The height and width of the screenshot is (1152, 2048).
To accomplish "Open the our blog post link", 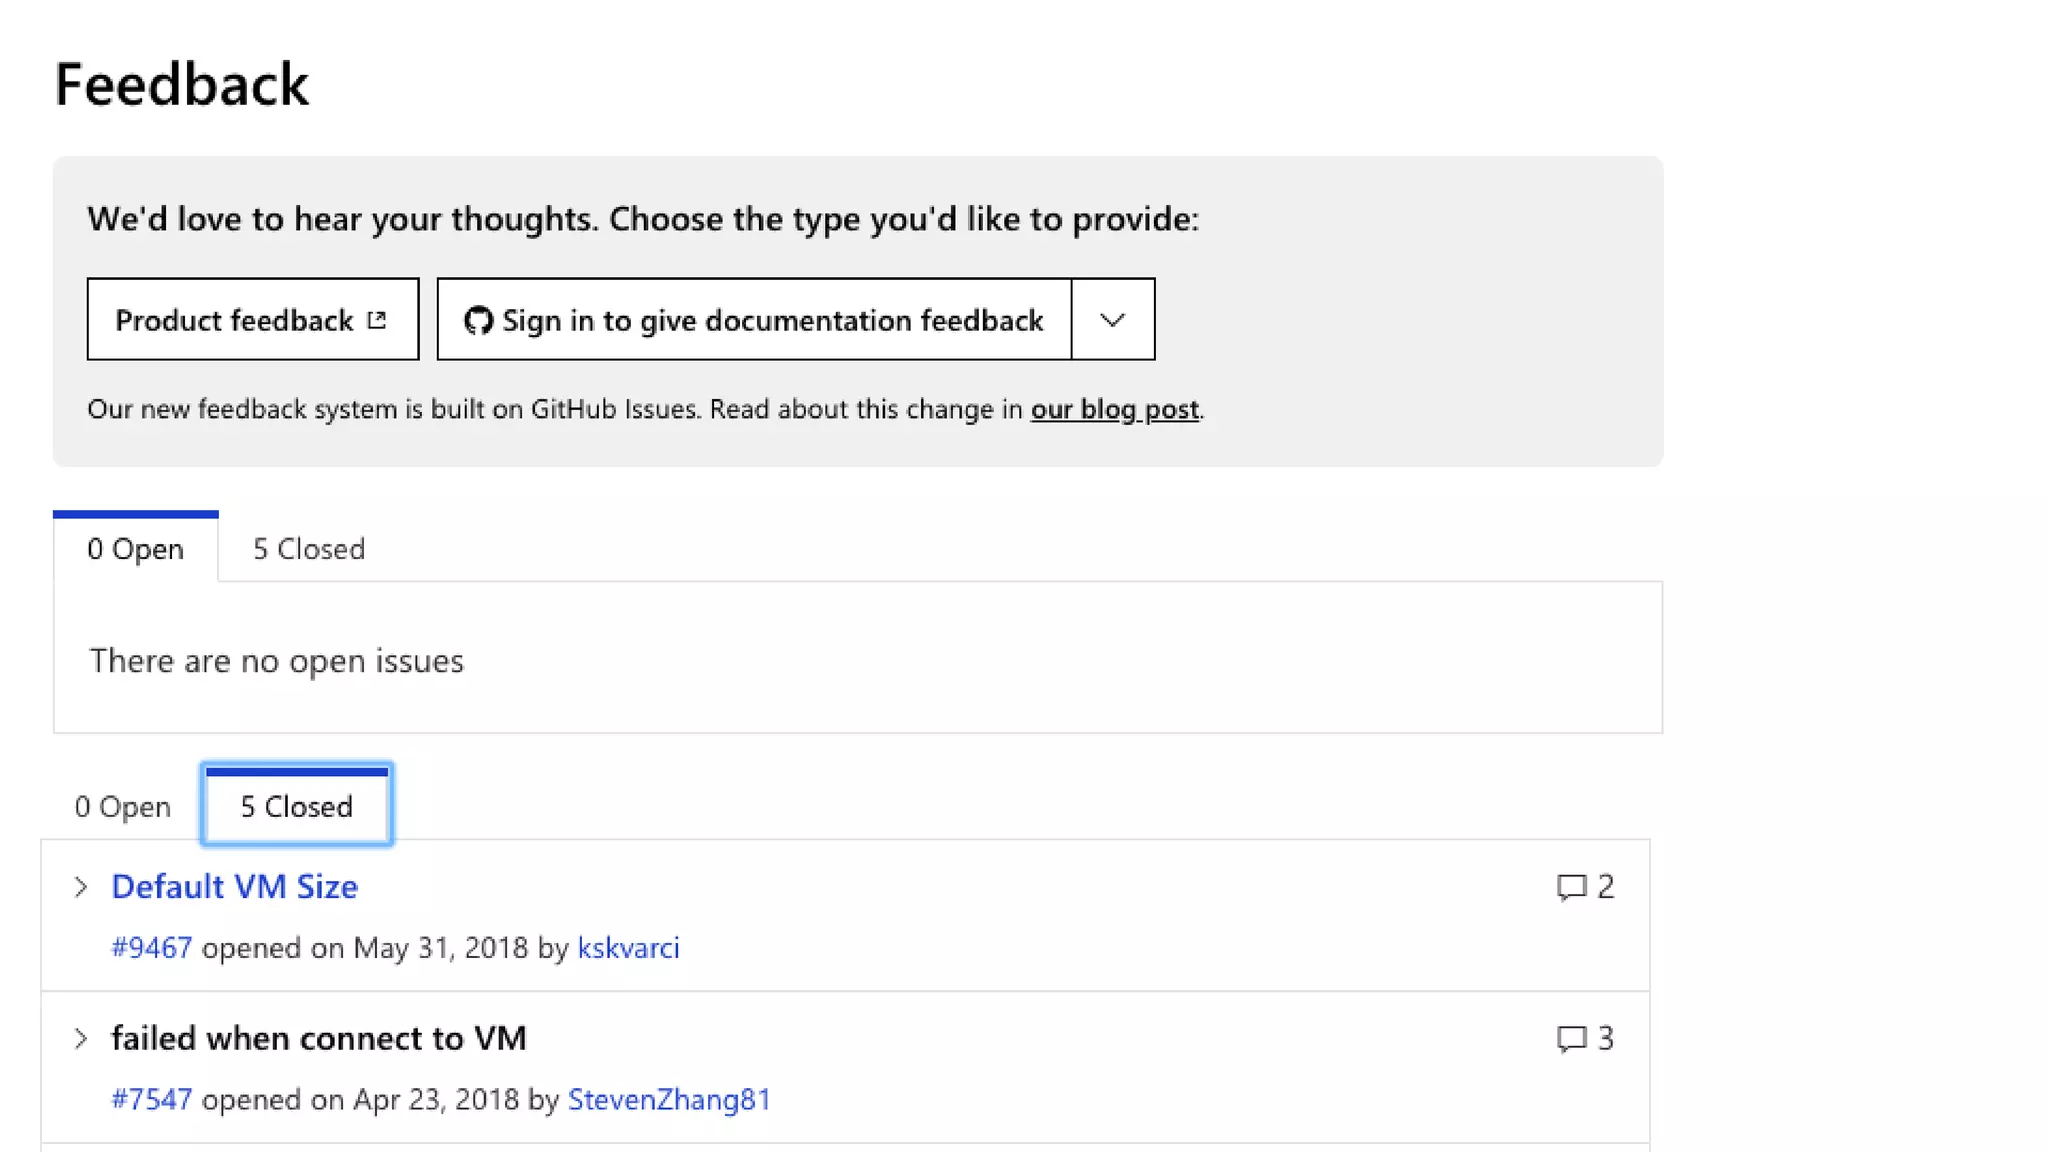I will click(x=1114, y=410).
